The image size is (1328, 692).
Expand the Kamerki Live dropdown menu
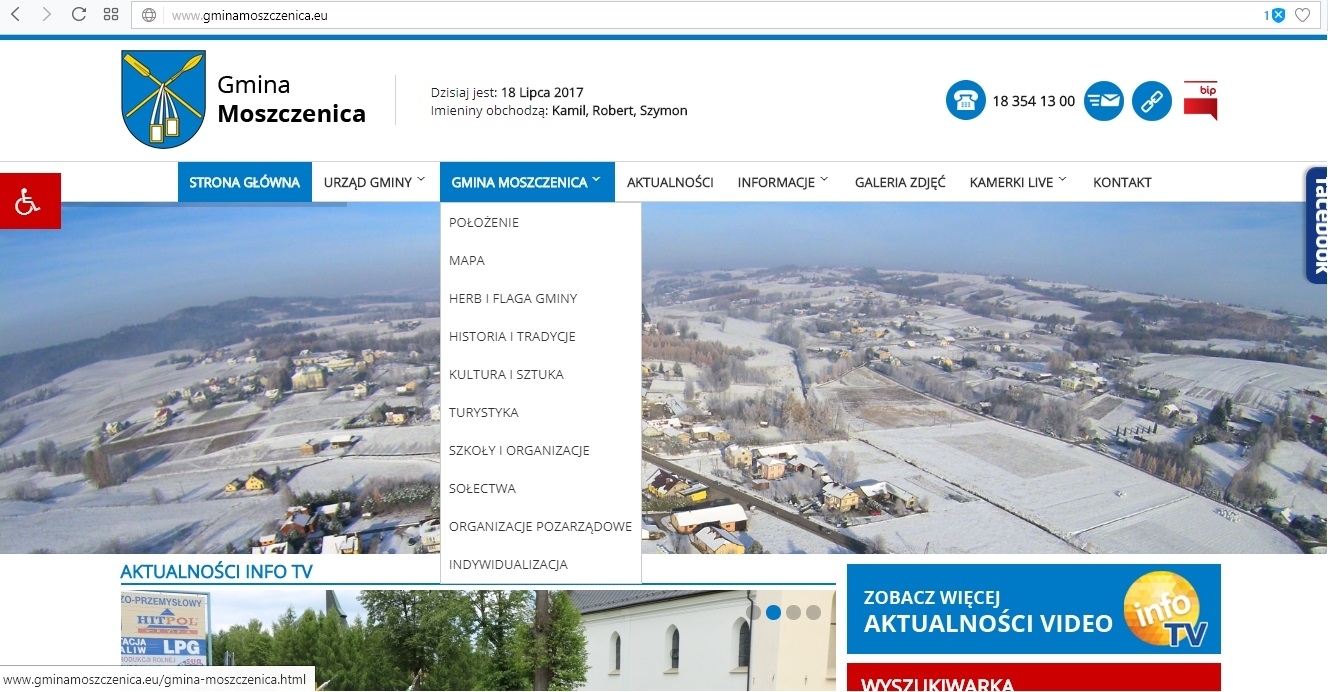(1018, 182)
